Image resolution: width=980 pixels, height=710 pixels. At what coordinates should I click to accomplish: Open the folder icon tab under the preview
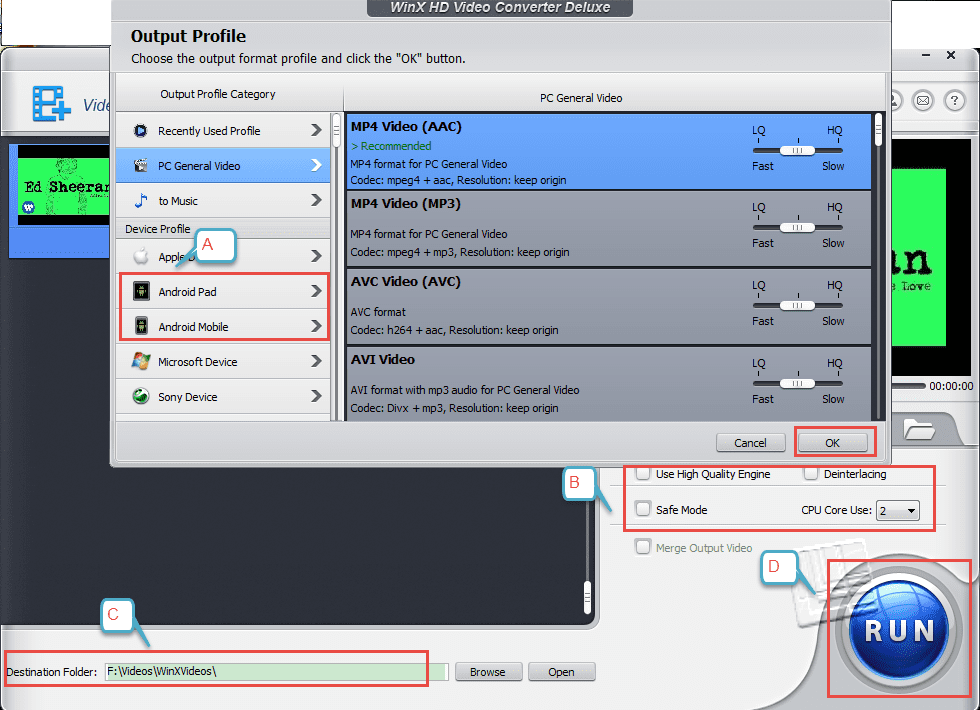click(919, 429)
